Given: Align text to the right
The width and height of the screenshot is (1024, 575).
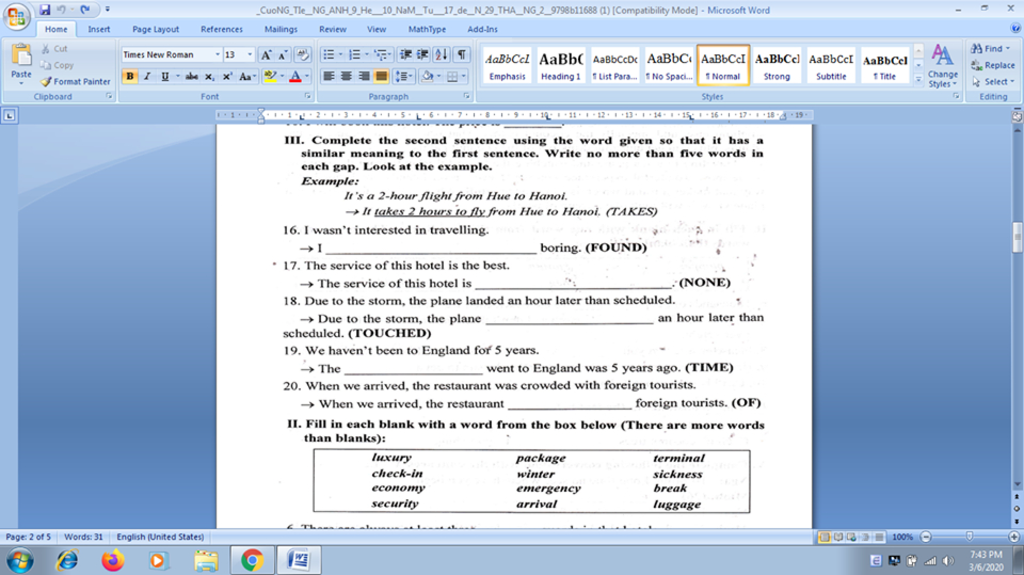Looking at the screenshot, I should coord(364,76).
